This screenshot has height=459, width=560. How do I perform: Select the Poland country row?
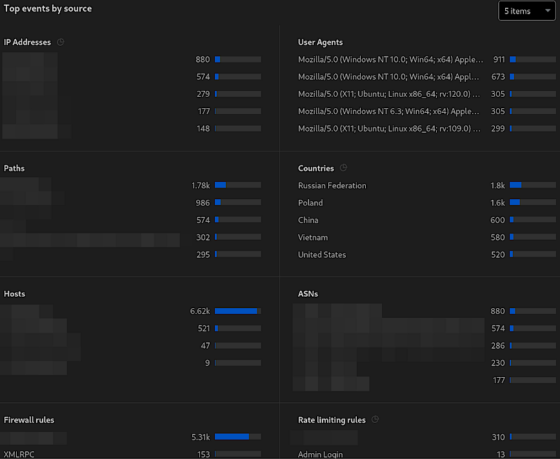tap(427, 203)
